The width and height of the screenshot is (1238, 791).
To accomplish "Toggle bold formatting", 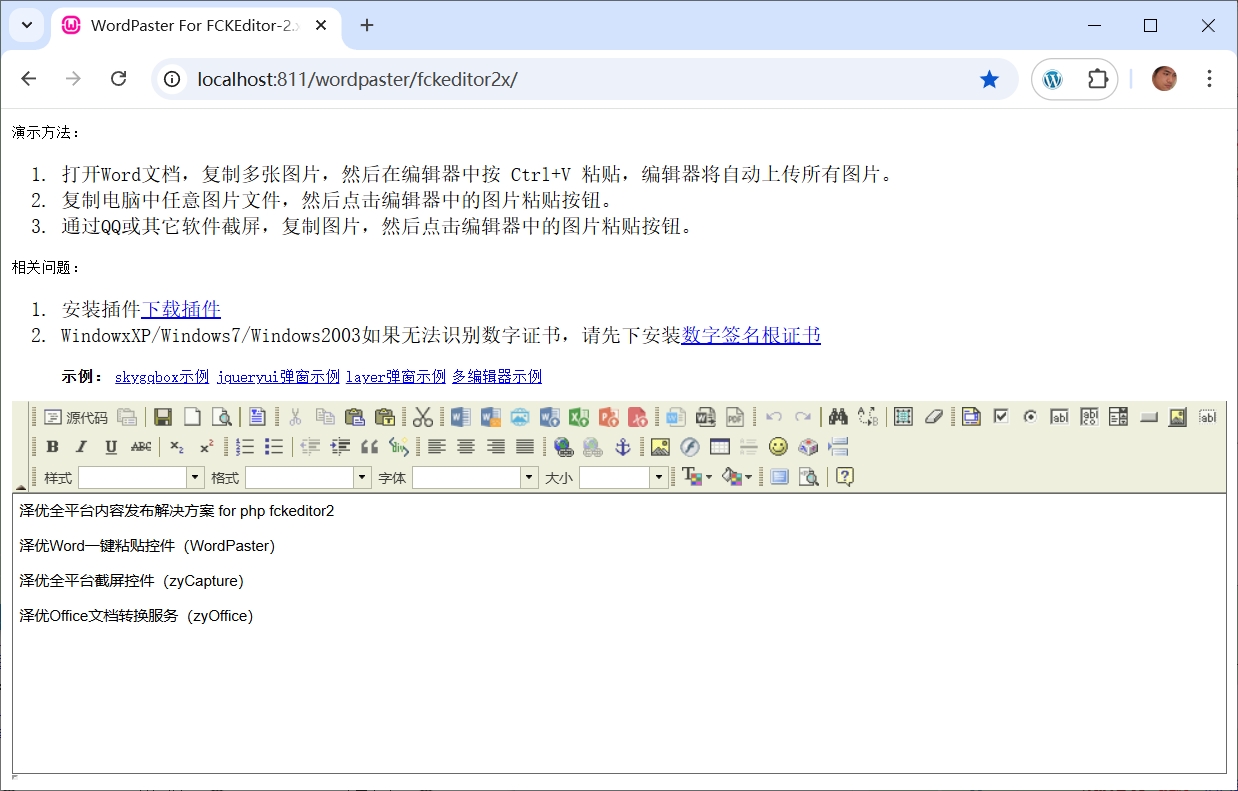I will (52, 447).
